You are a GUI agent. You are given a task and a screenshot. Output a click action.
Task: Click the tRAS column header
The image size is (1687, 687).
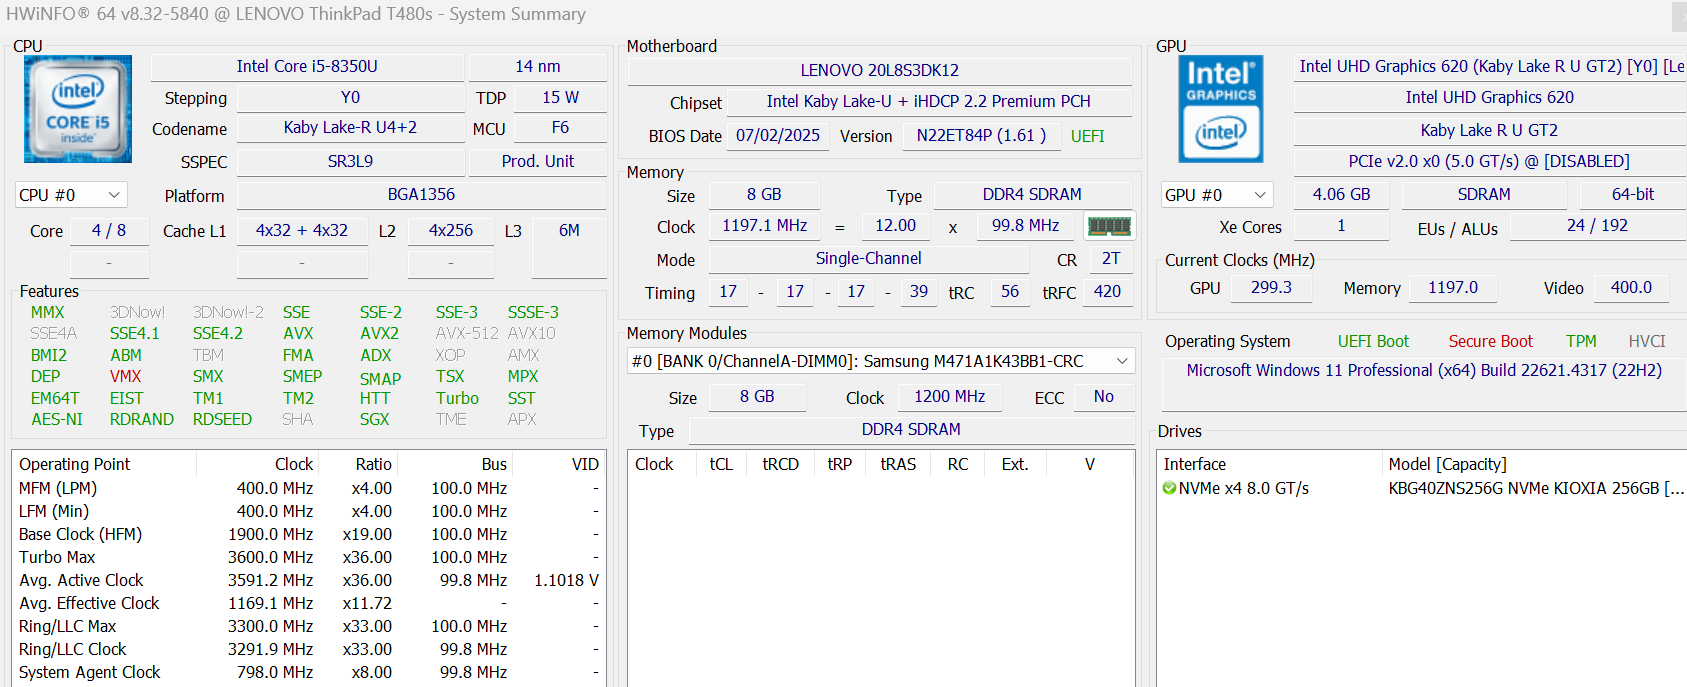(897, 464)
